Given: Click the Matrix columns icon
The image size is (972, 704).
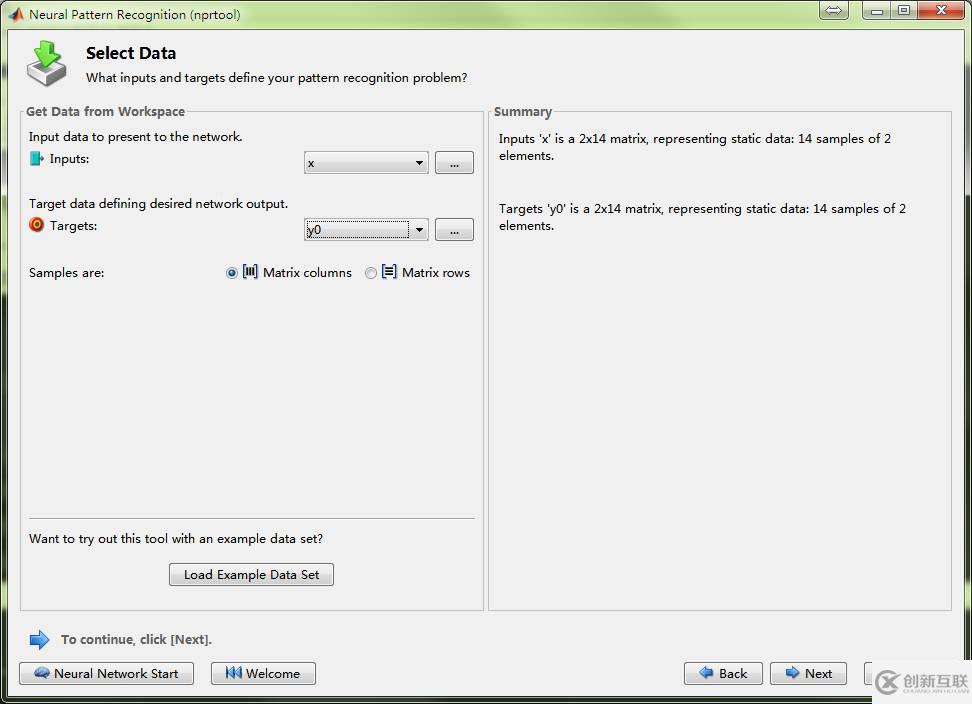Looking at the screenshot, I should point(250,272).
